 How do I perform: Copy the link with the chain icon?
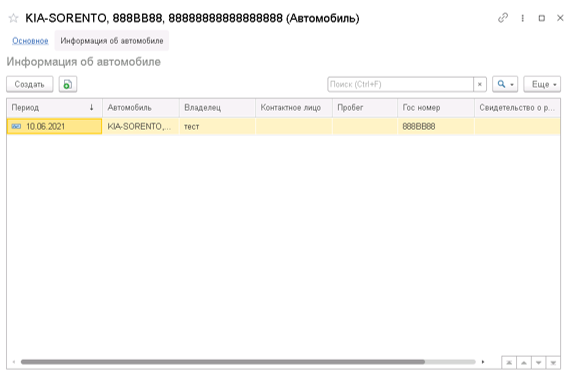[503, 18]
